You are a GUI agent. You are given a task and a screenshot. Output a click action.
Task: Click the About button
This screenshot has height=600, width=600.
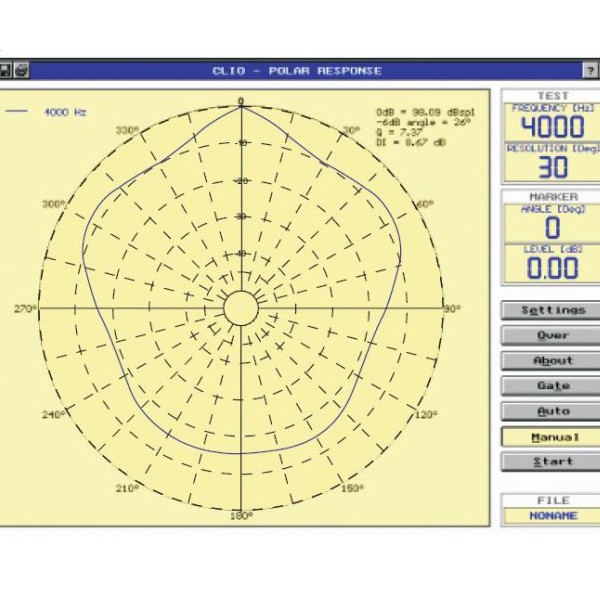click(x=552, y=361)
